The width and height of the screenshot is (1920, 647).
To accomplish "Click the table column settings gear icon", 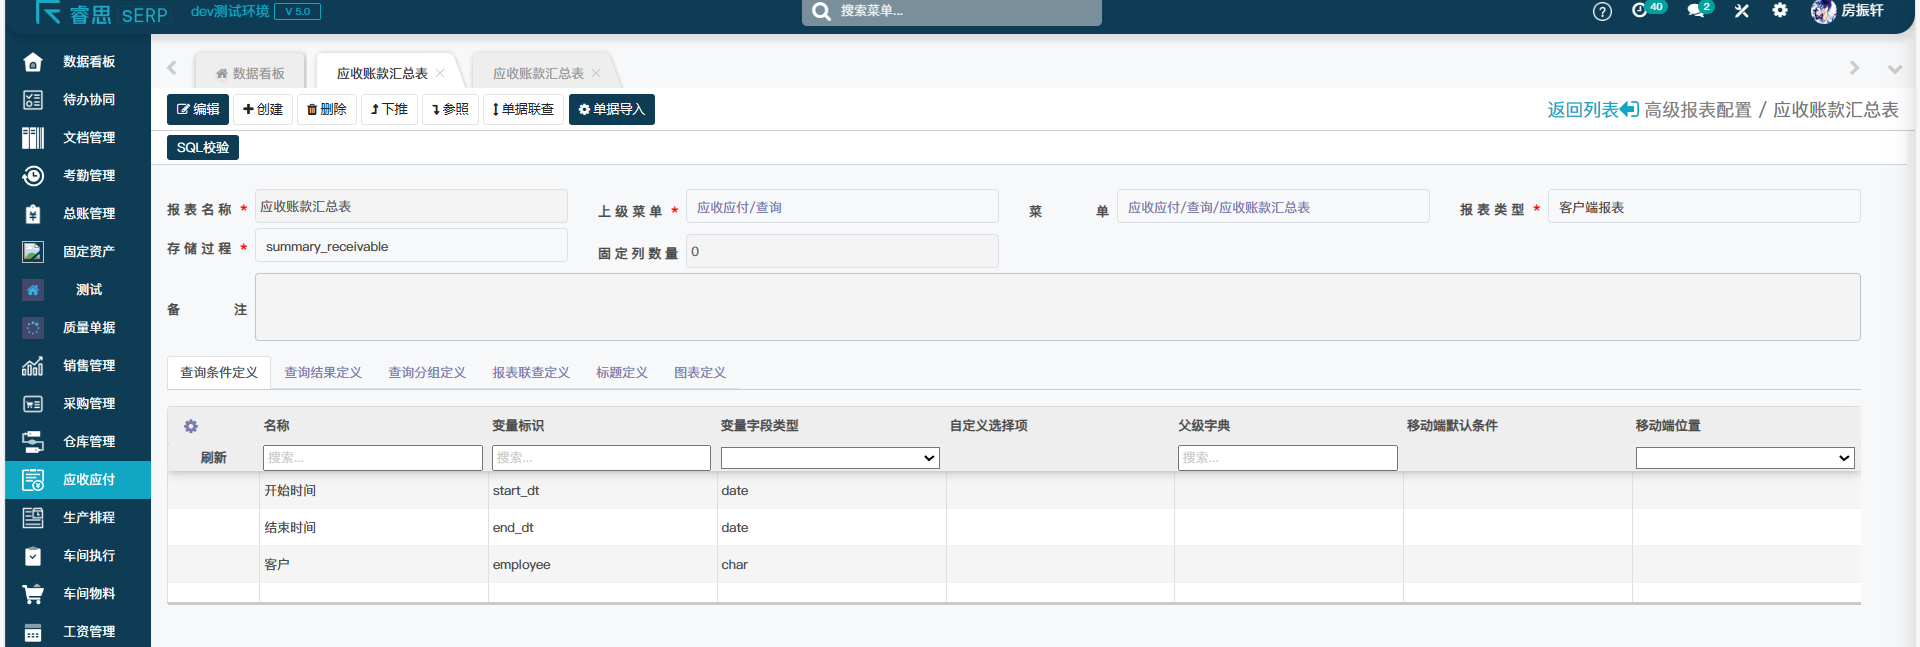I will [x=191, y=426].
